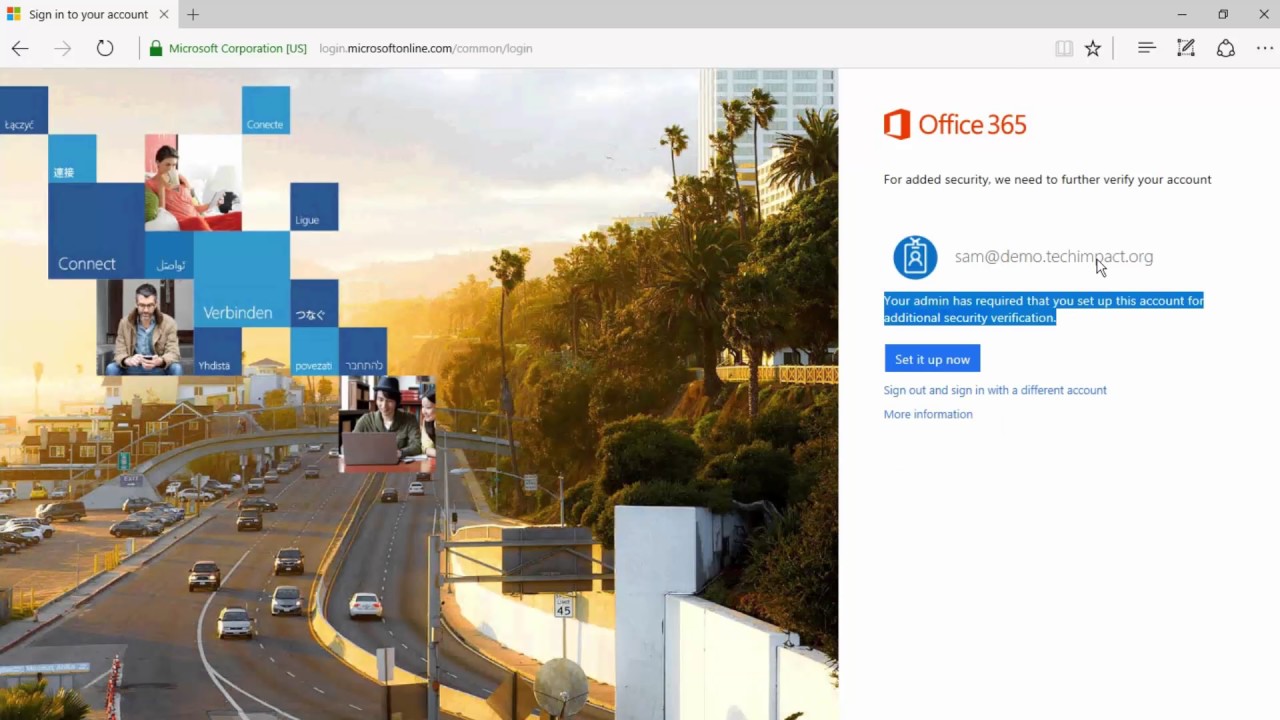Click the 'povezati' tile

(x=314, y=352)
